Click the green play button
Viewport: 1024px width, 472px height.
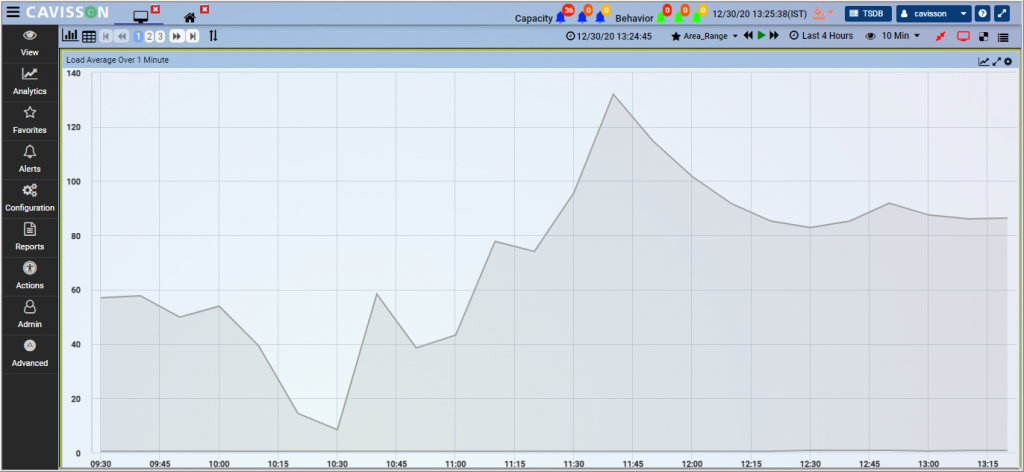[x=761, y=36]
